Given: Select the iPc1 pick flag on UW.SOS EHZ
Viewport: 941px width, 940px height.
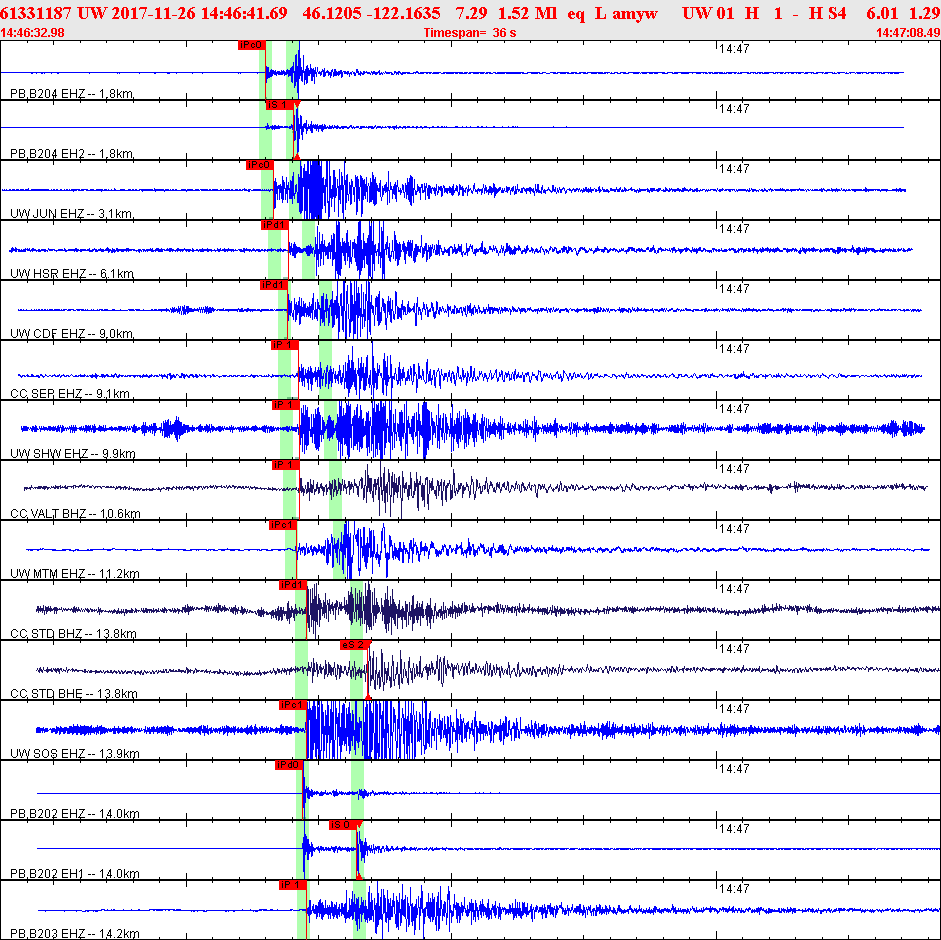Looking at the screenshot, I should pyautogui.click(x=293, y=705).
